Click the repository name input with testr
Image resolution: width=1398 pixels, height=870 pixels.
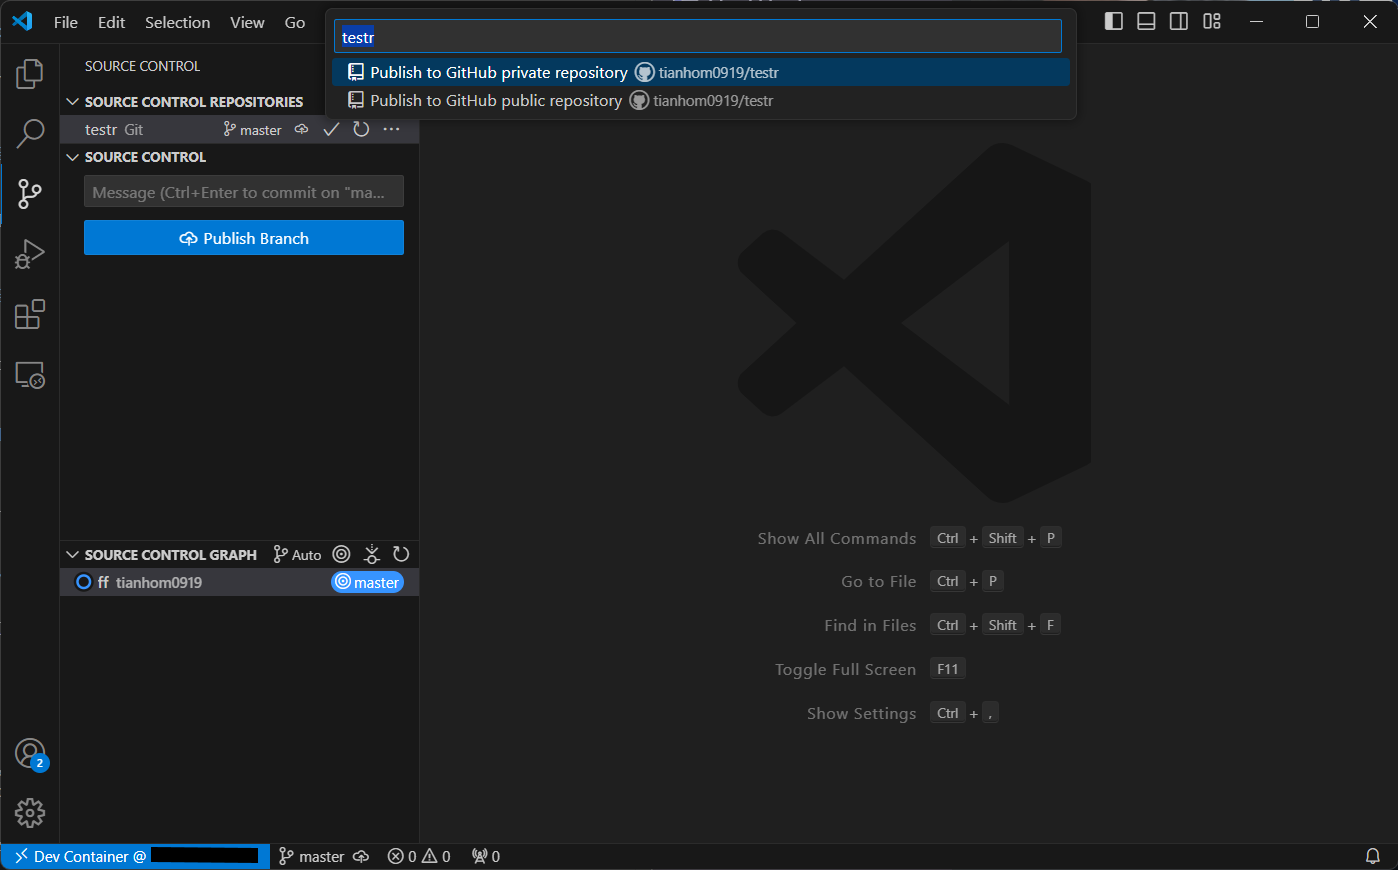coord(698,37)
